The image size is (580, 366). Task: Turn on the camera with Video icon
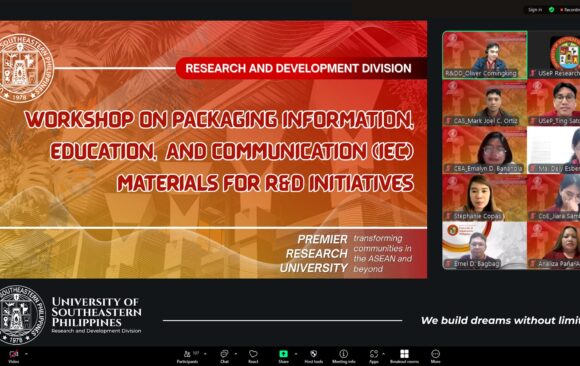[14, 354]
